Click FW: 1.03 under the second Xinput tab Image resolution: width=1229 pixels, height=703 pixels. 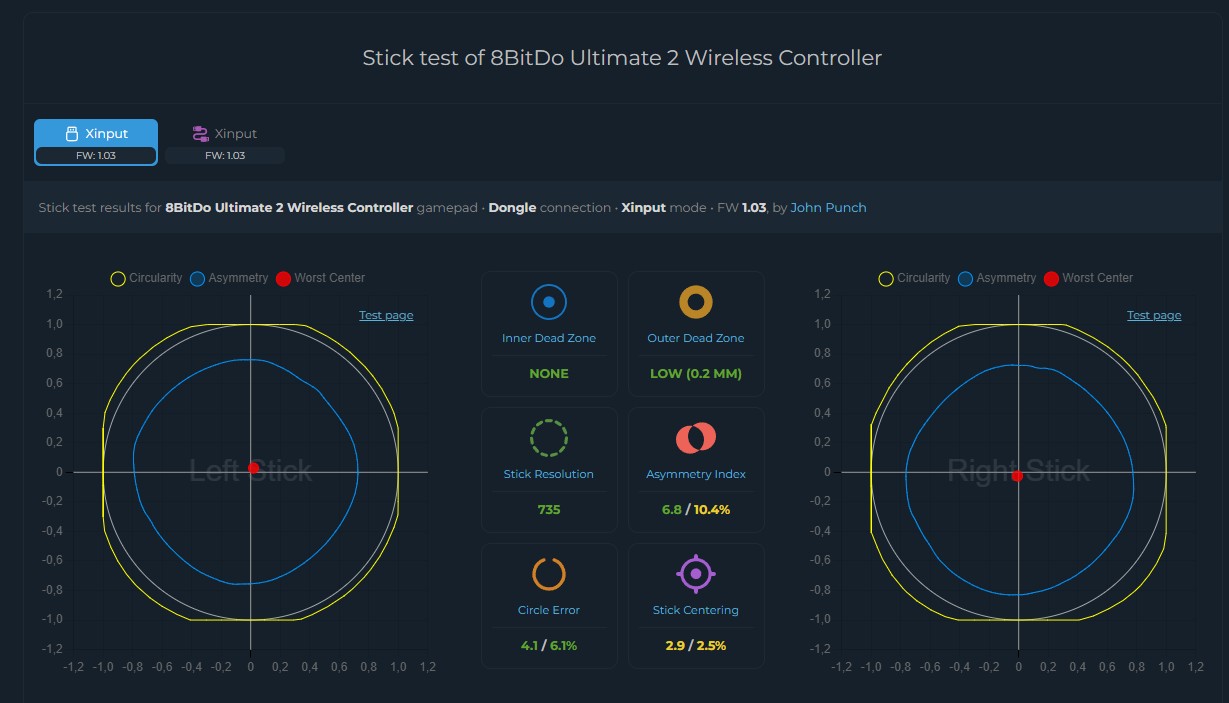point(225,156)
